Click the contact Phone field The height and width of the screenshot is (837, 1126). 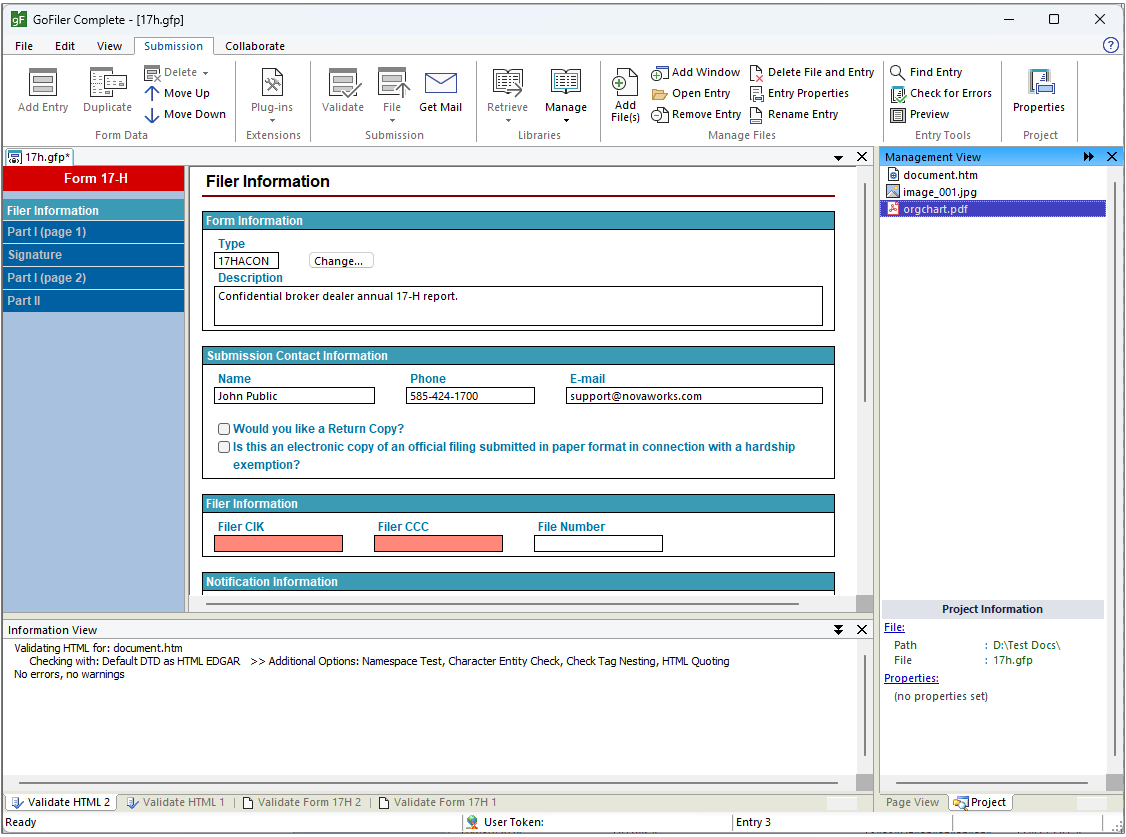pos(470,396)
